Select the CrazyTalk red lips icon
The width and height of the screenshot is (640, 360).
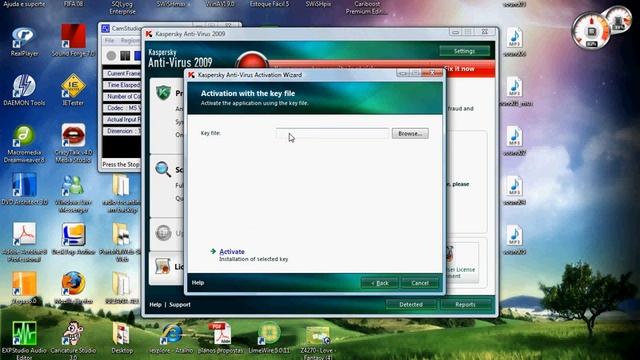coord(73,136)
